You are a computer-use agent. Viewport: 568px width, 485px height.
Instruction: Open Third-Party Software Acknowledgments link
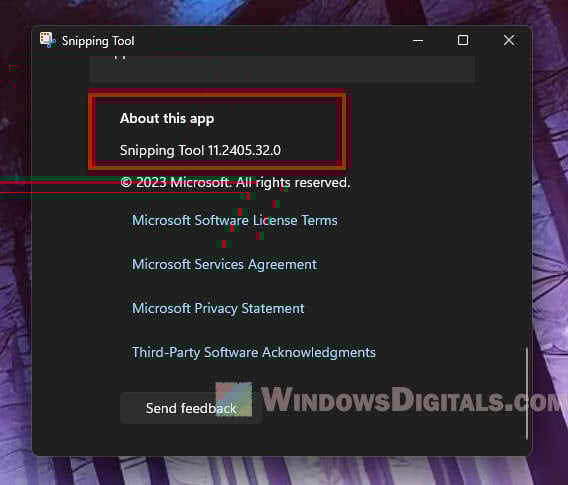point(254,352)
